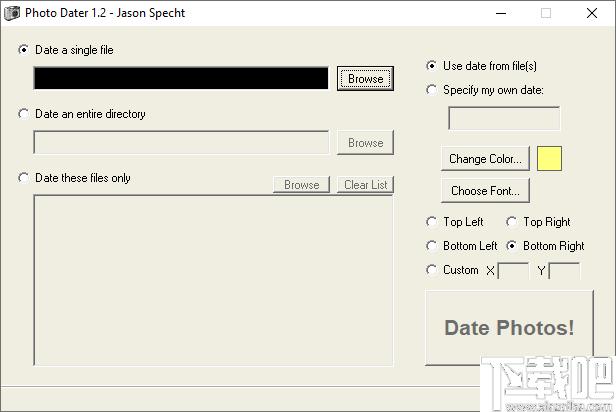Close the Photo Dater window

tap(592, 13)
